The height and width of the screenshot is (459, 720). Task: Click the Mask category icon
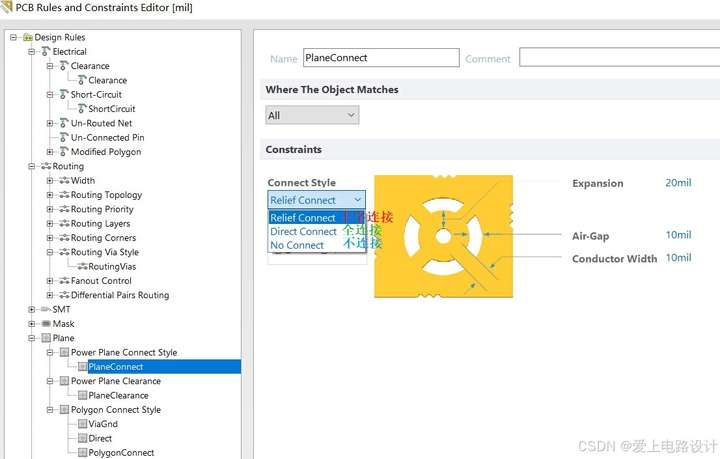[x=46, y=324]
